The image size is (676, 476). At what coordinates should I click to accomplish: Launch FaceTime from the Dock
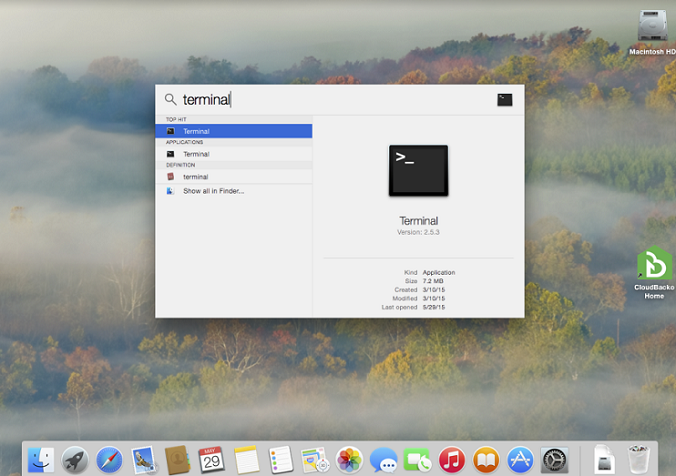[417, 459]
